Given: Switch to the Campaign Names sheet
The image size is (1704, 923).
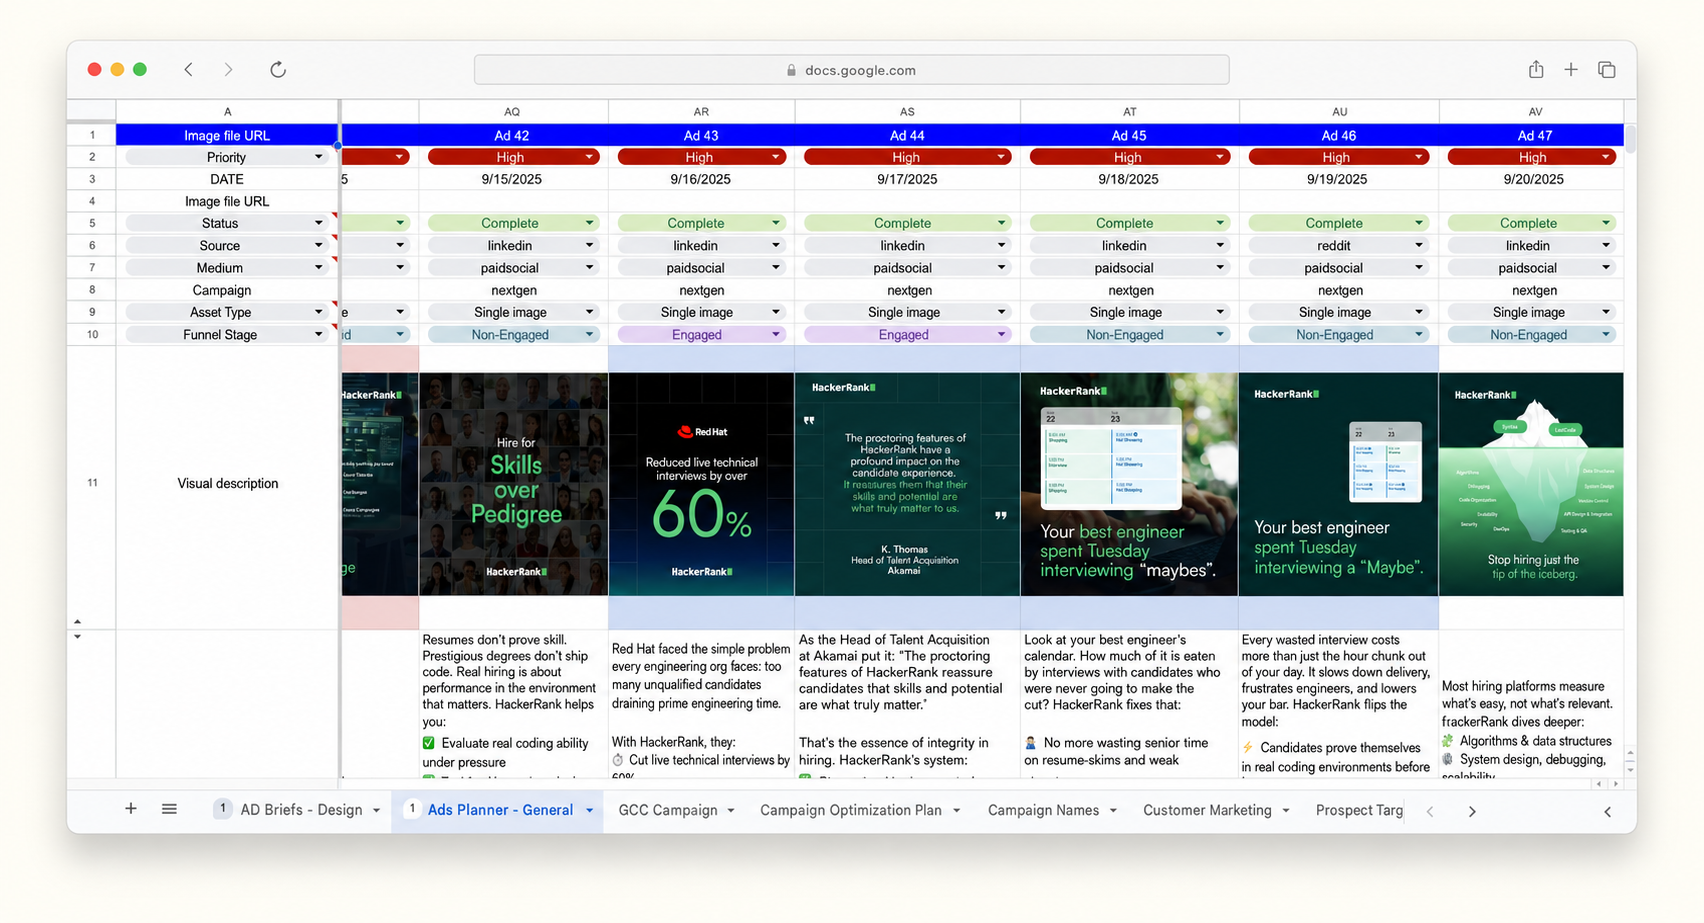Looking at the screenshot, I should pyautogui.click(x=1043, y=810).
